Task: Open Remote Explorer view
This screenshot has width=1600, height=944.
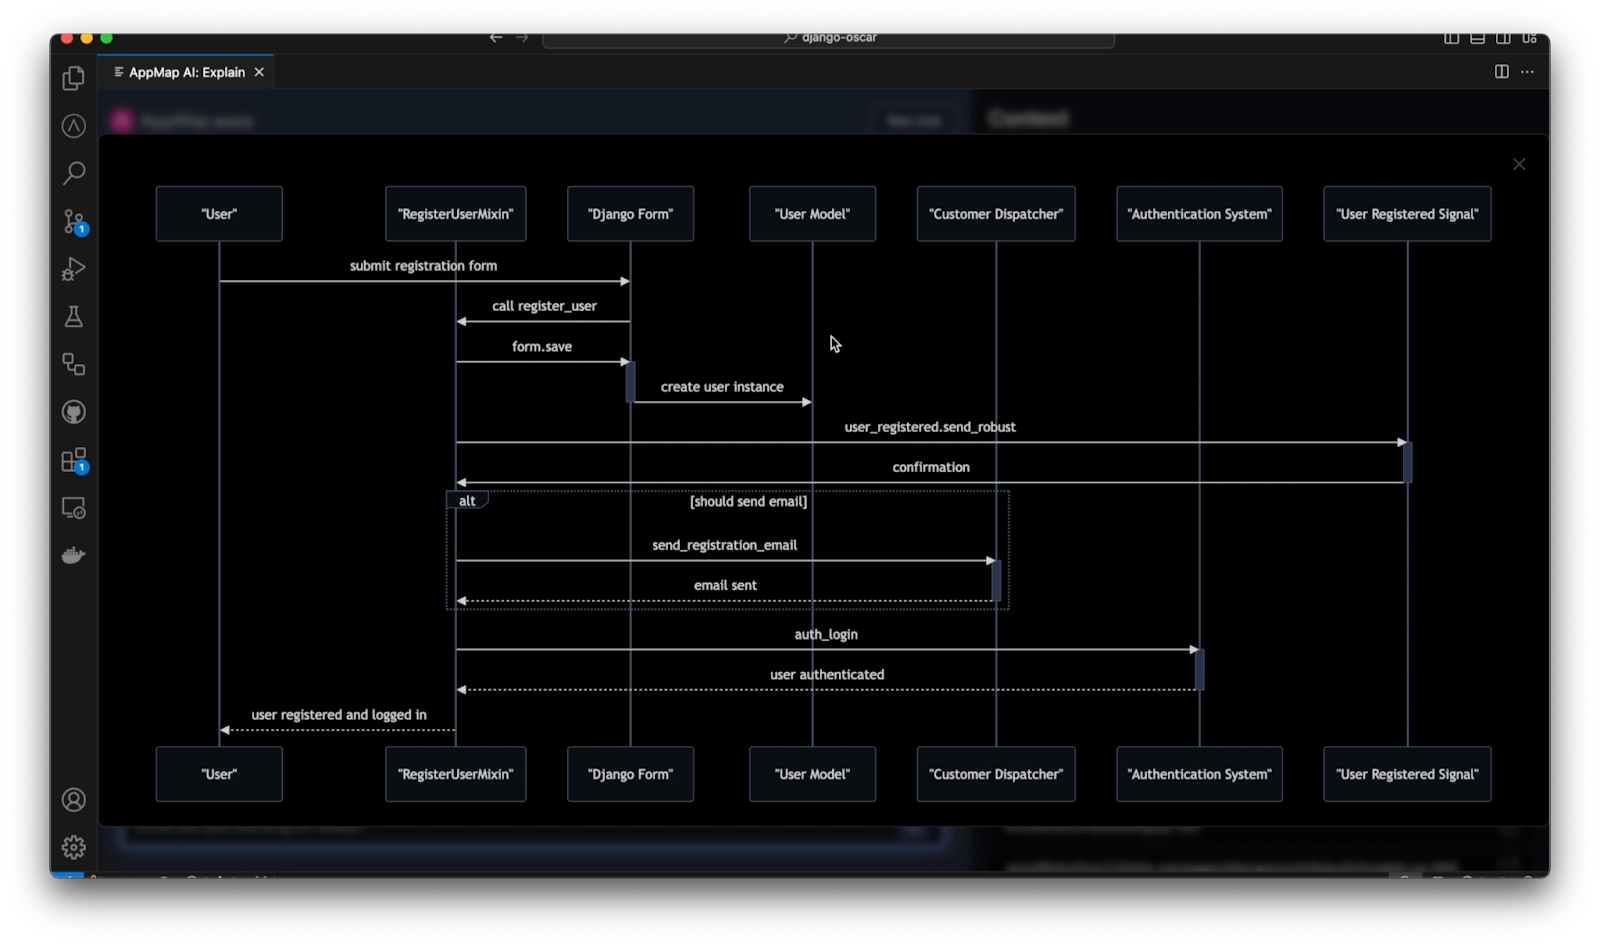Action: tap(73, 508)
